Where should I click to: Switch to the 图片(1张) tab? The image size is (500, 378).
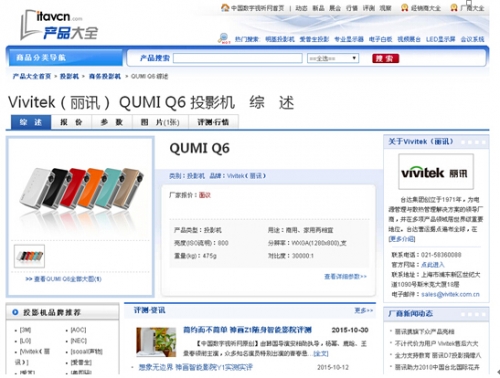[160, 122]
